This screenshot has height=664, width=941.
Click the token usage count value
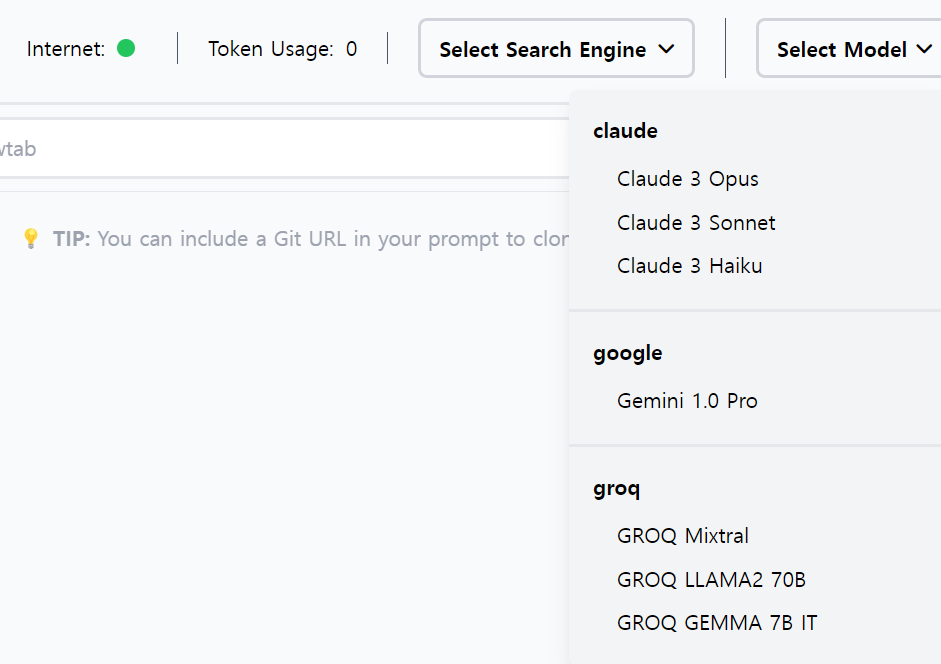[x=351, y=49]
